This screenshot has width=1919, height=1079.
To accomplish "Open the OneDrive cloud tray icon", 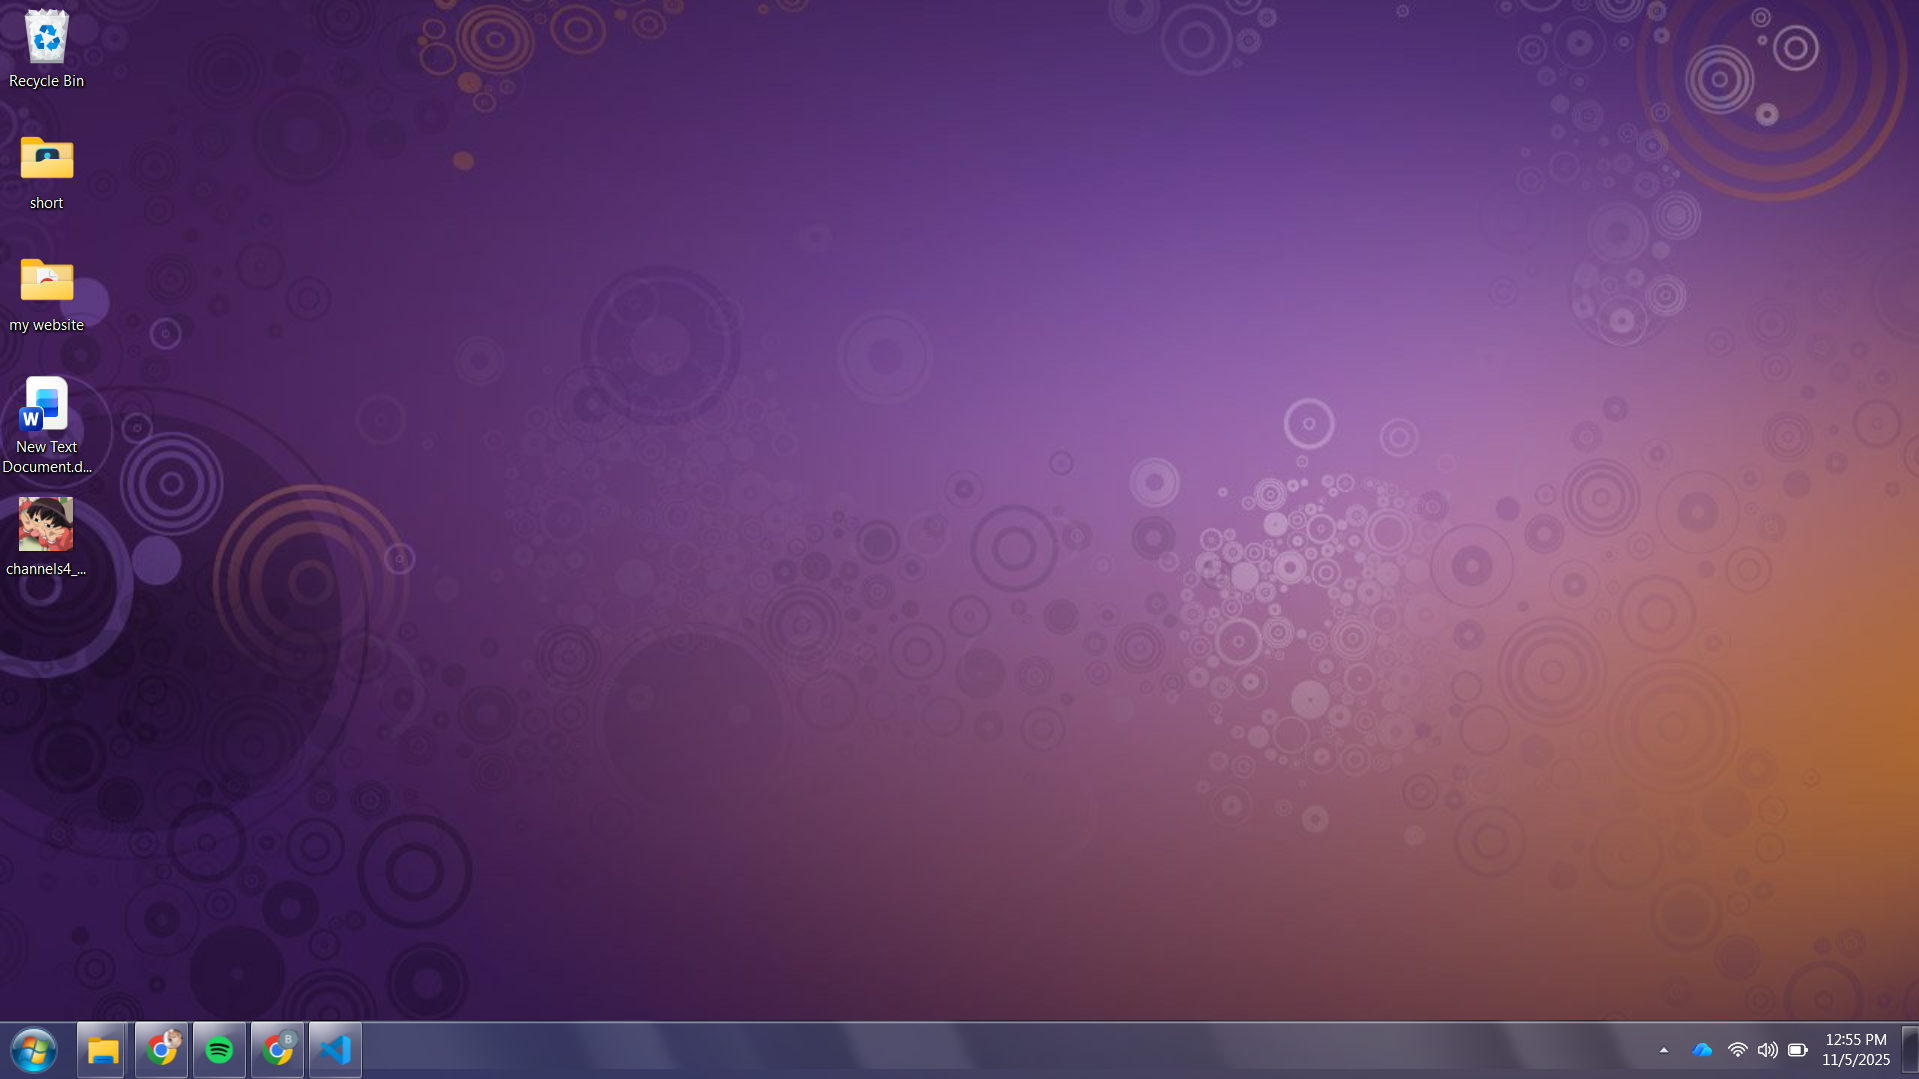I will (1701, 1050).
